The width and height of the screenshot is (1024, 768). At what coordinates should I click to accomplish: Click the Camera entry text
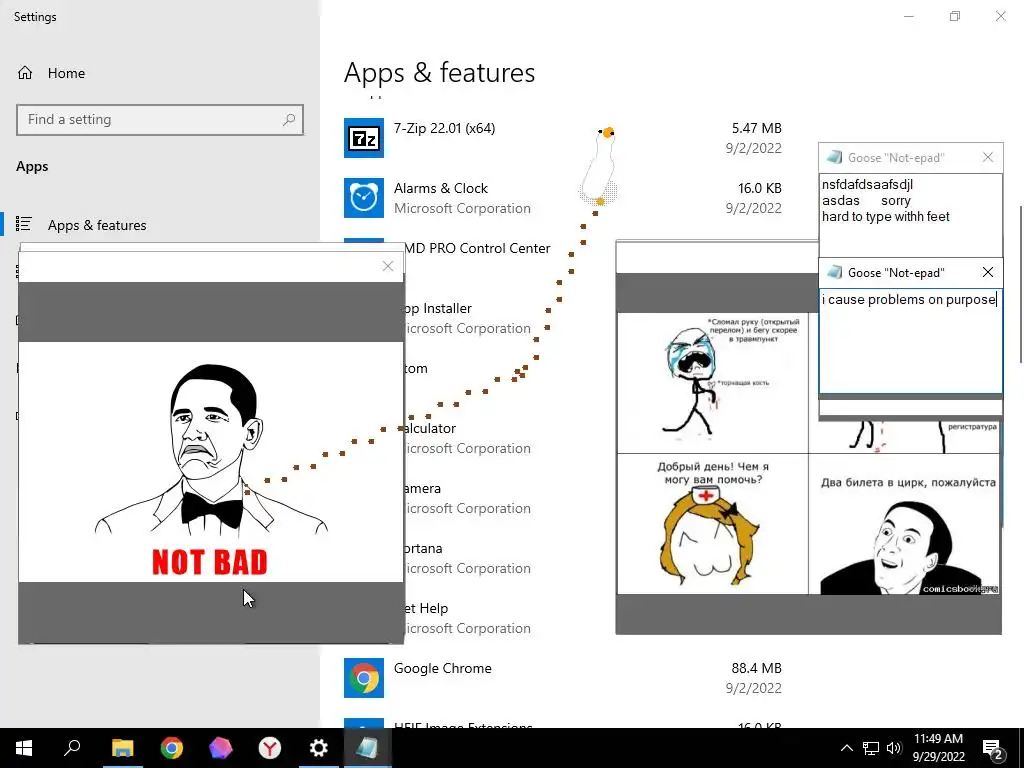coord(422,488)
